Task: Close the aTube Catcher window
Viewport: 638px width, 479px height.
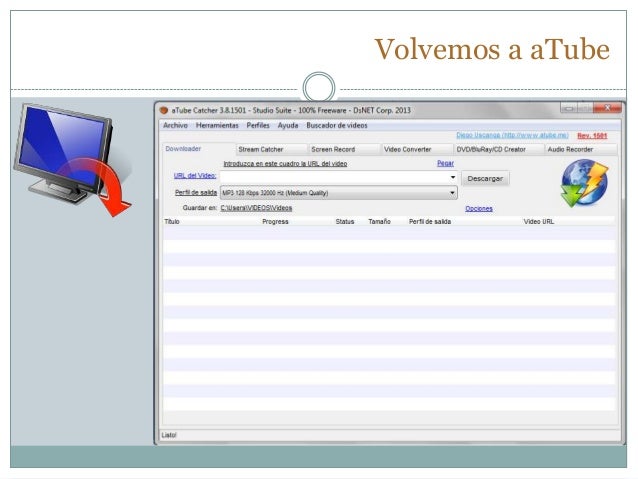Action: [x=607, y=108]
